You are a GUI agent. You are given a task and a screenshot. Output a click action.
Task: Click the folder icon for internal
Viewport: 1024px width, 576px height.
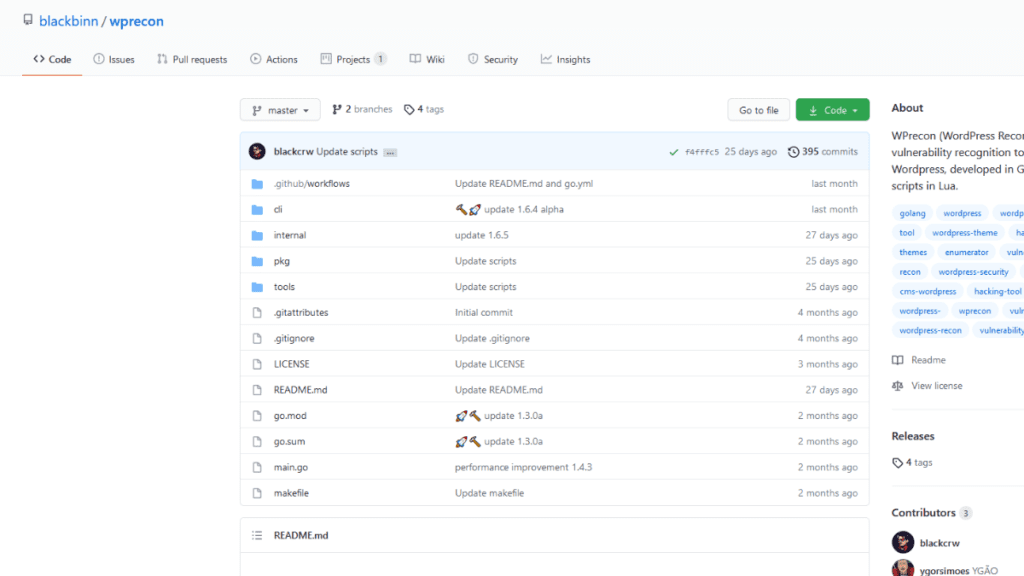click(x=257, y=236)
